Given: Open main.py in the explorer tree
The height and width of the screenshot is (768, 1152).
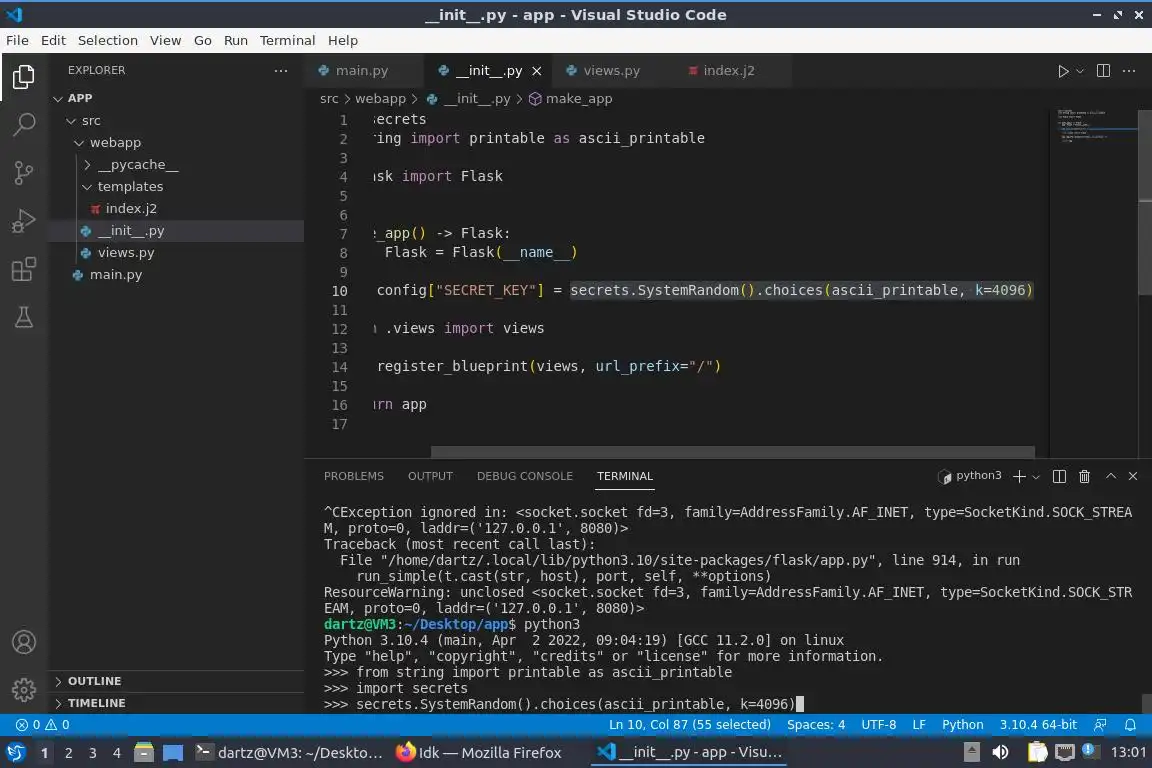Looking at the screenshot, I should (176, 274).
